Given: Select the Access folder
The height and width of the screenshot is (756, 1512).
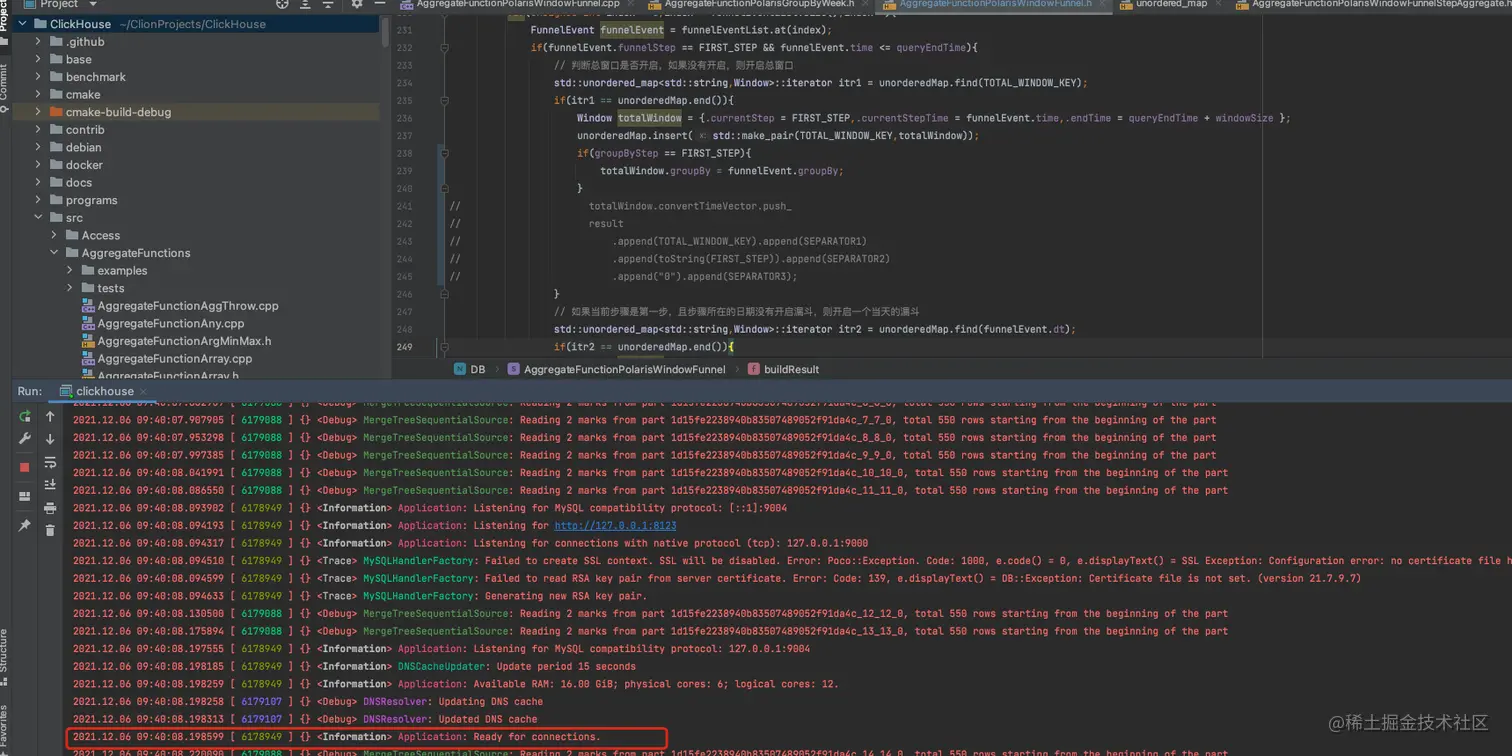Looking at the screenshot, I should 100,236.
